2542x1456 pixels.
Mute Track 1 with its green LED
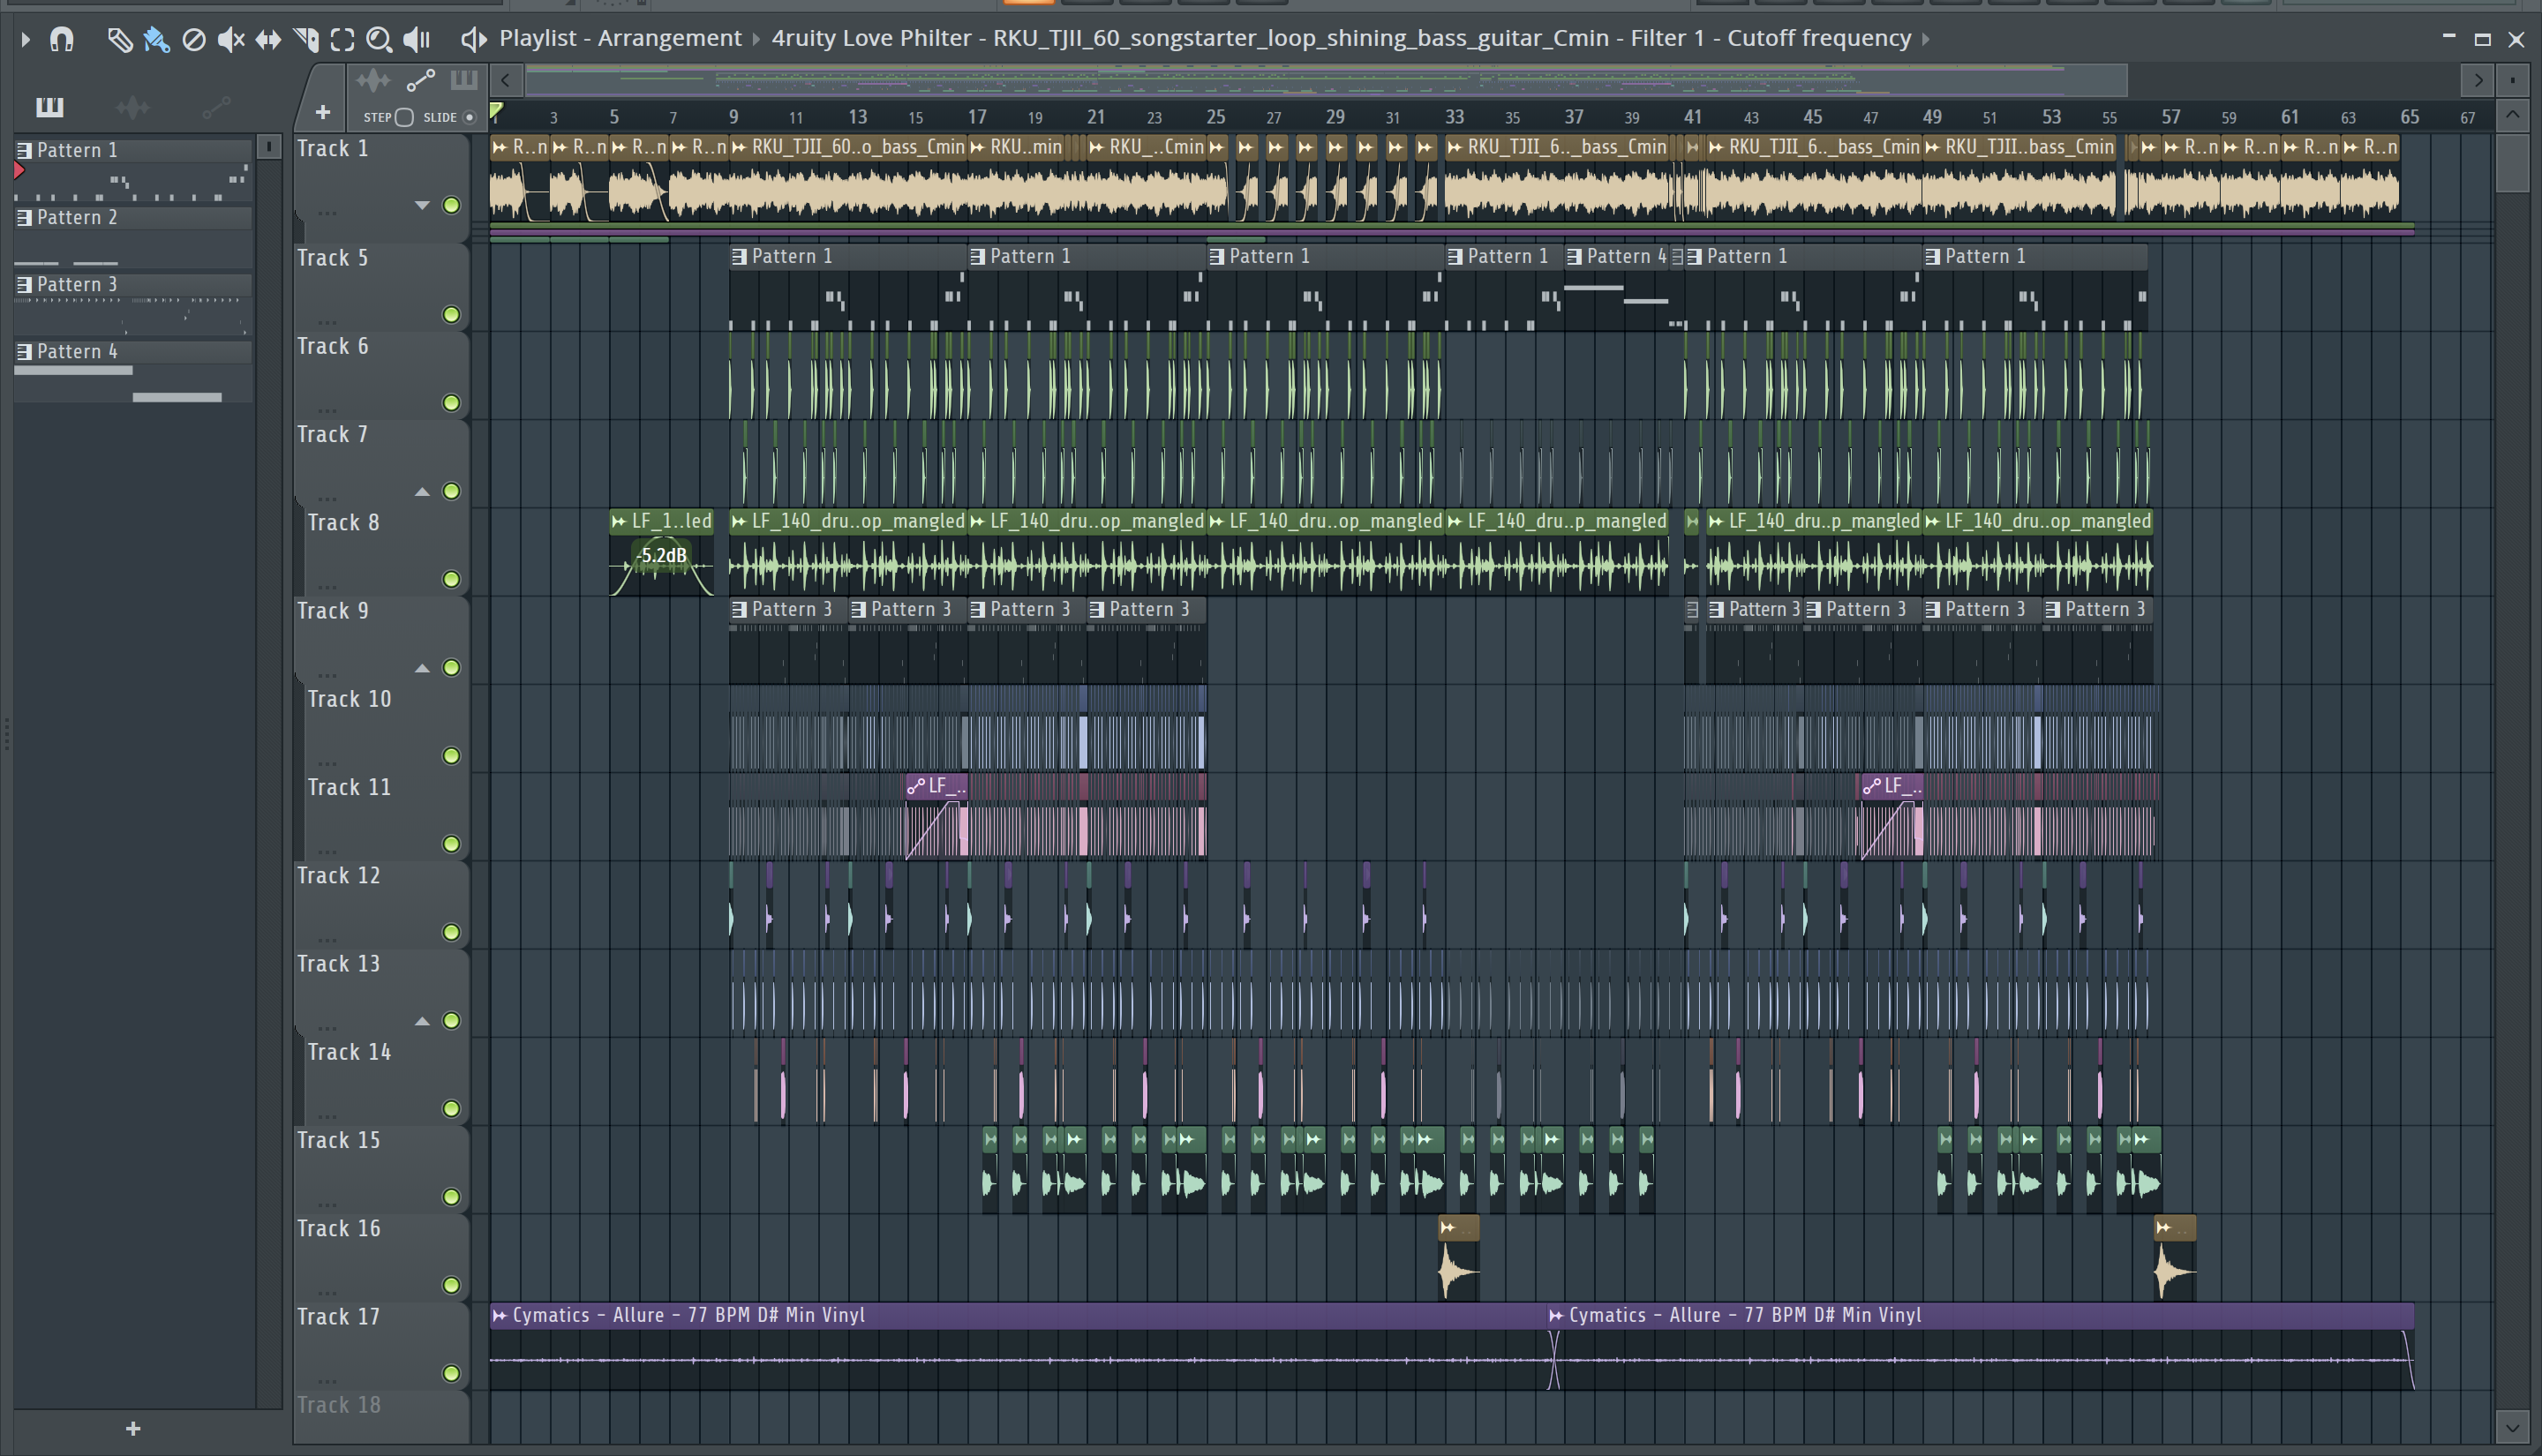pyautogui.click(x=451, y=205)
